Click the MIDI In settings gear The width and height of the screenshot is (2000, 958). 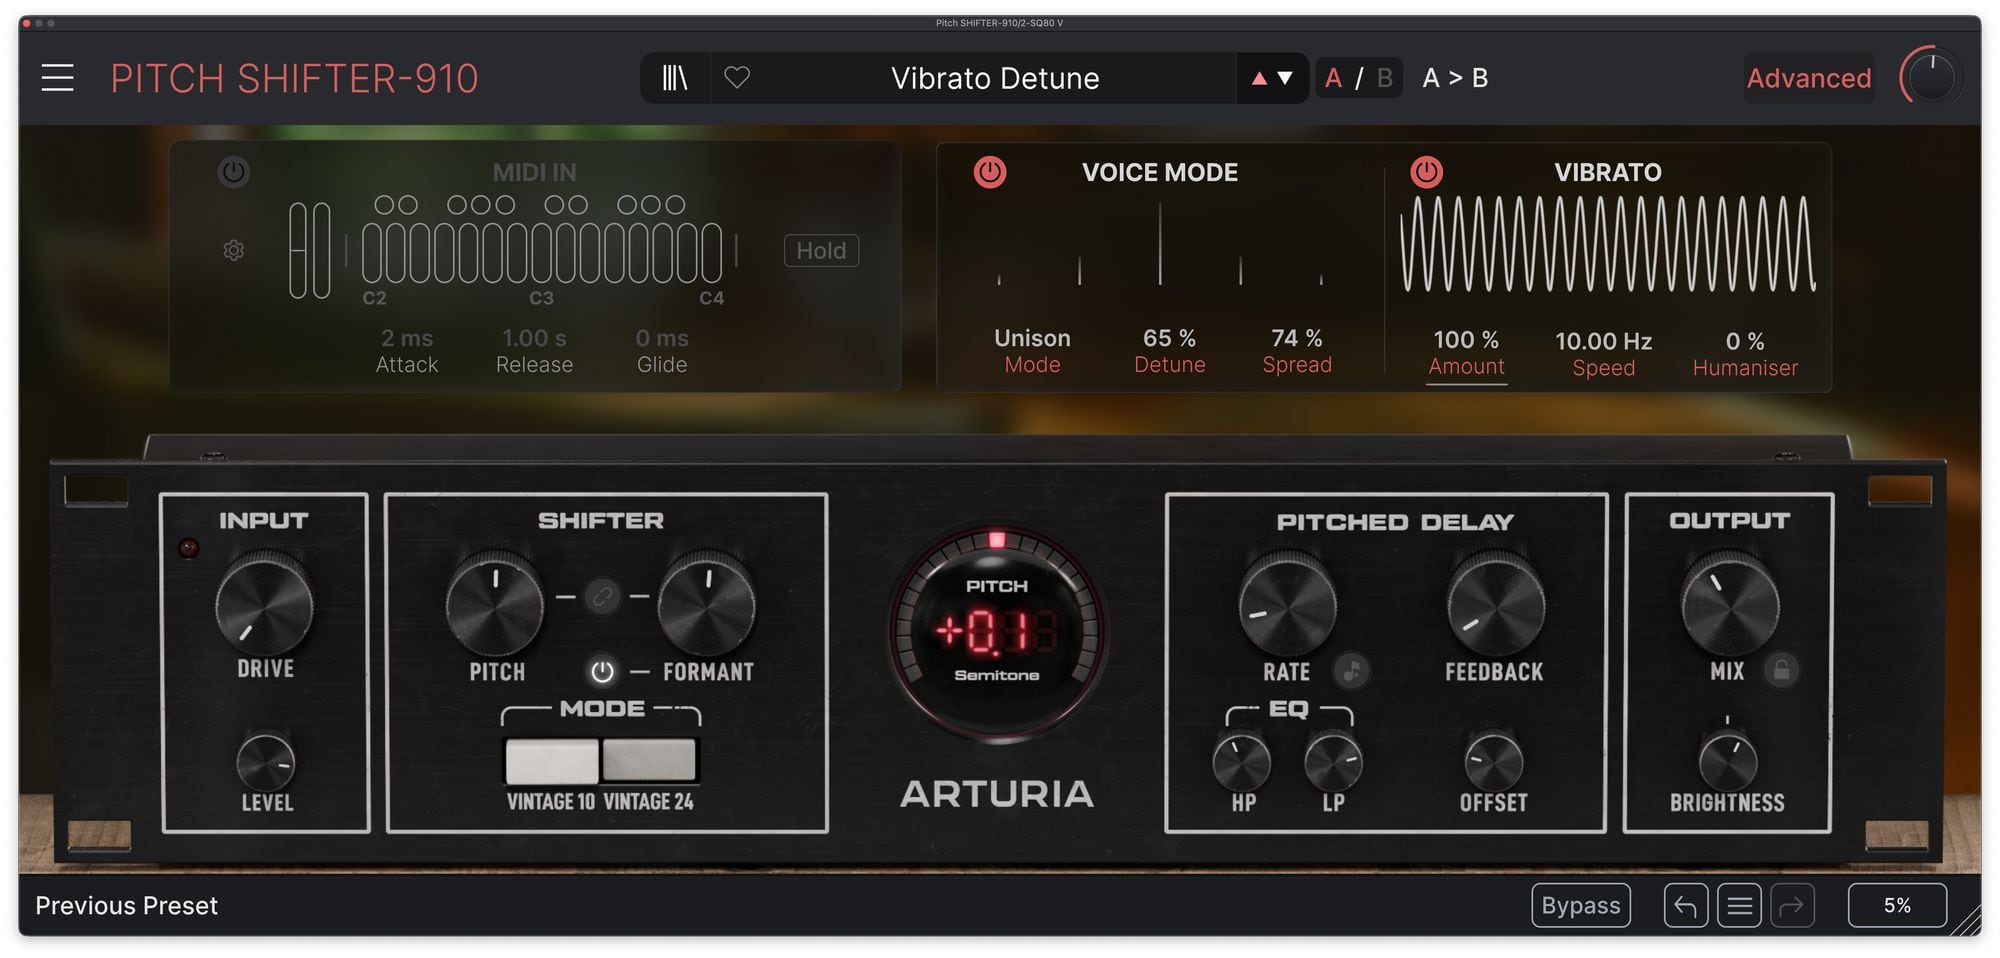click(234, 250)
